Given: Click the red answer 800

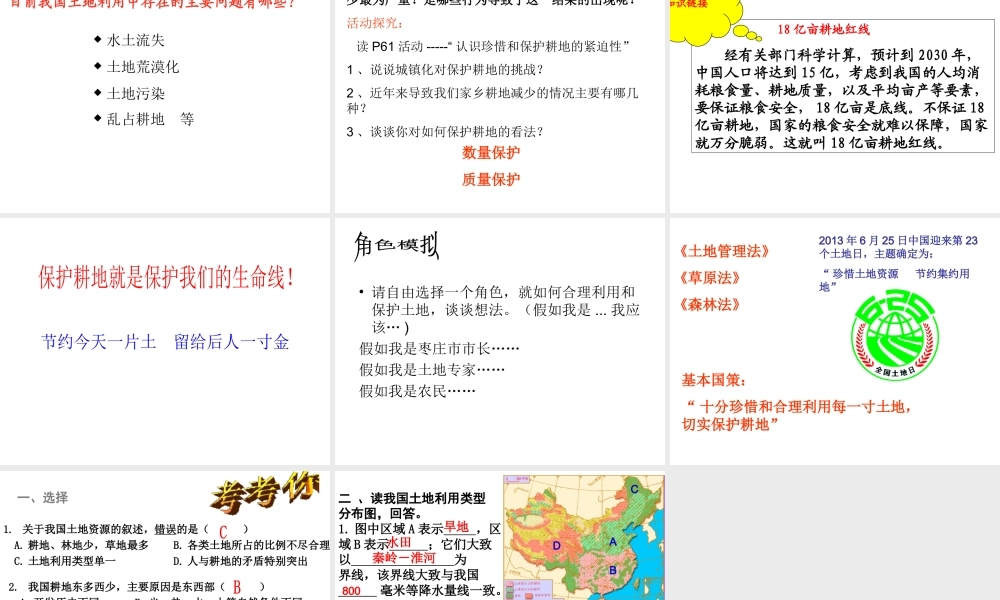Looking at the screenshot, I should pos(351,591).
